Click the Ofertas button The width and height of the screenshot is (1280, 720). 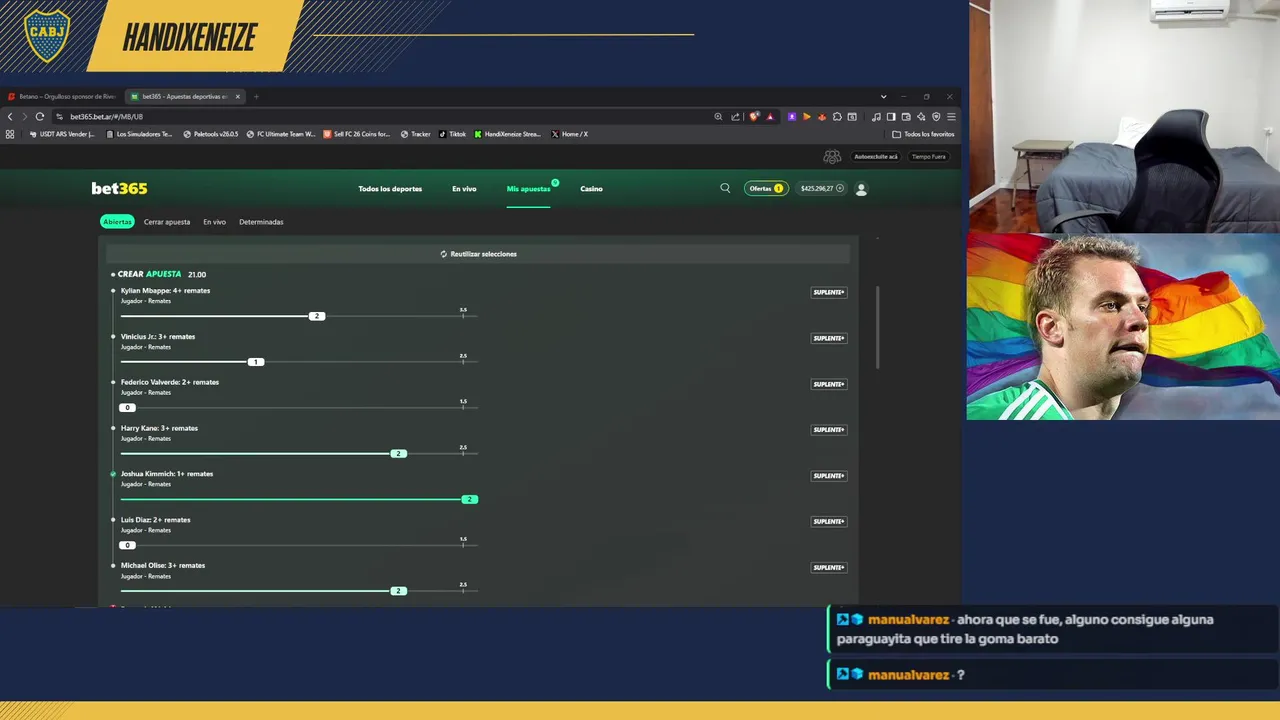tap(766, 188)
